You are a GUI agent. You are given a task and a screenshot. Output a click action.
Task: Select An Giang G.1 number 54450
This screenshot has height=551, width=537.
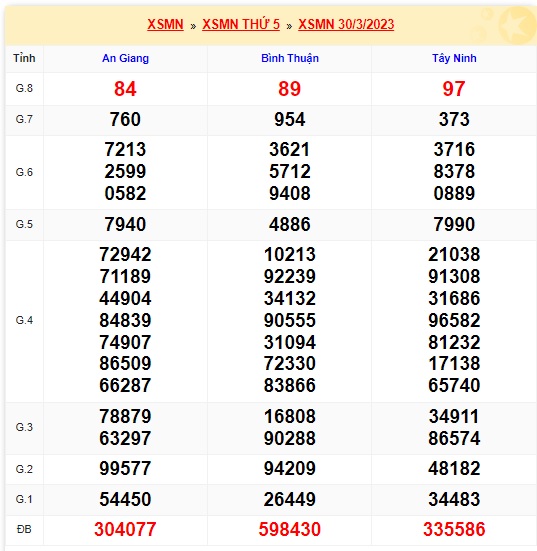pyautogui.click(x=125, y=499)
